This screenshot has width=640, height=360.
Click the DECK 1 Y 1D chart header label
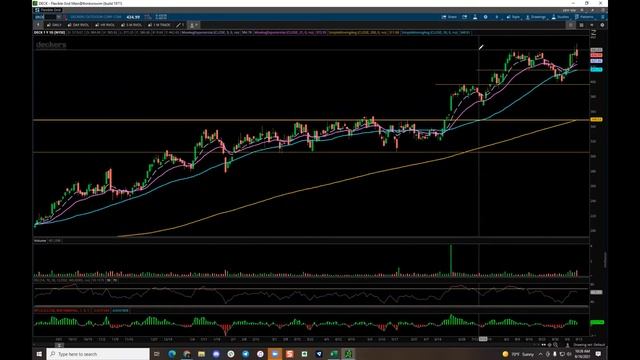[x=49, y=32]
